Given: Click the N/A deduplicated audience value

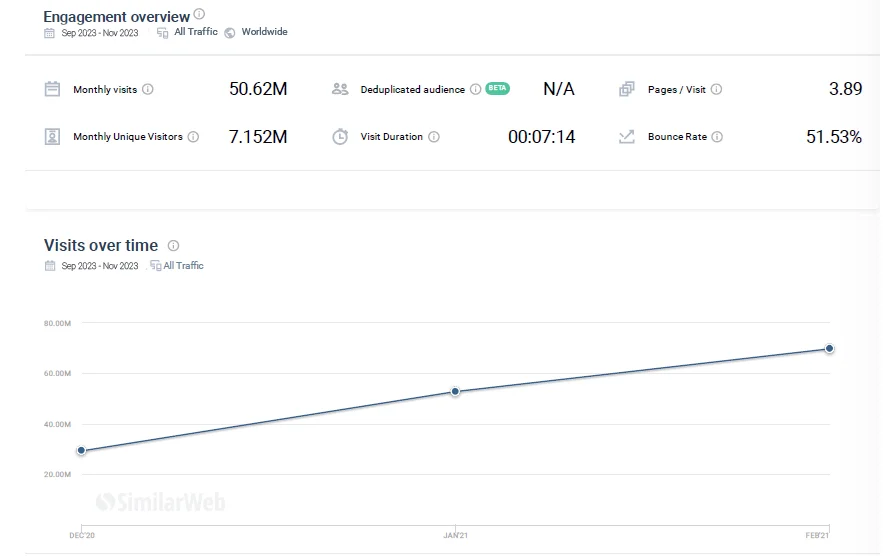Looking at the screenshot, I should click(559, 89).
